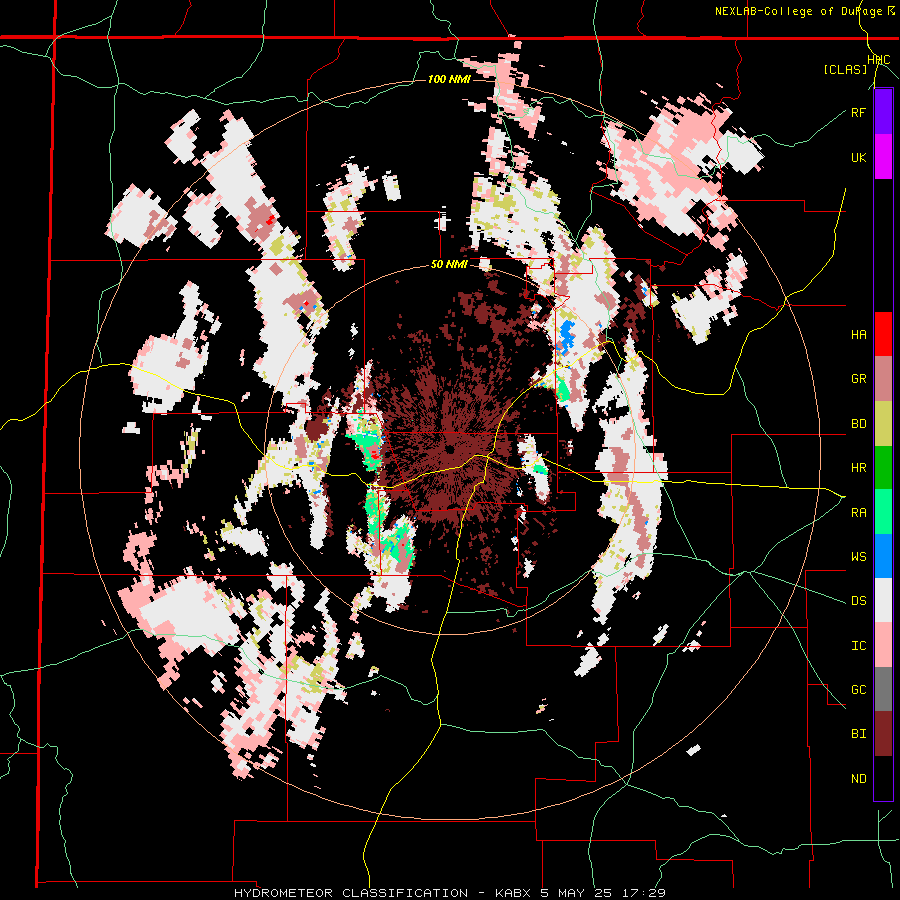Image resolution: width=900 pixels, height=900 pixels.
Task: Click the 'BD' legend label text
Action: pyautogui.click(x=858, y=424)
